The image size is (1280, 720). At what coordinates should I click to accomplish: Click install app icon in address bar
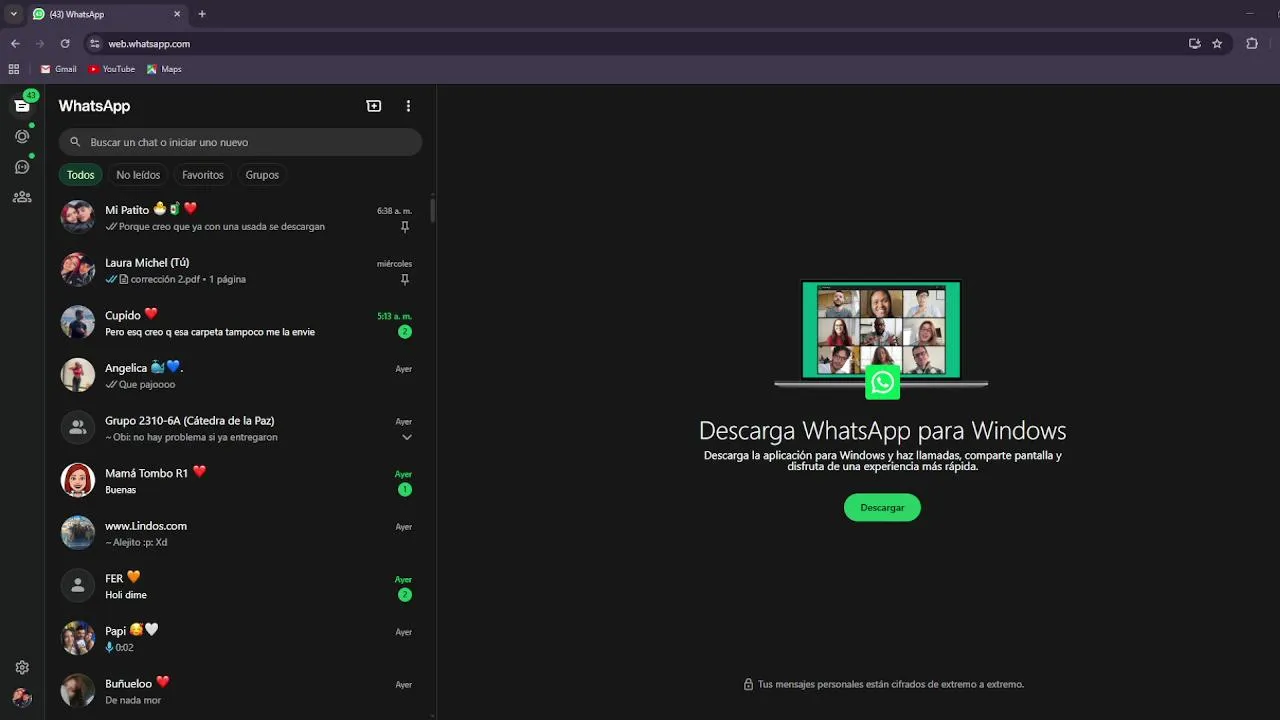[1194, 44]
